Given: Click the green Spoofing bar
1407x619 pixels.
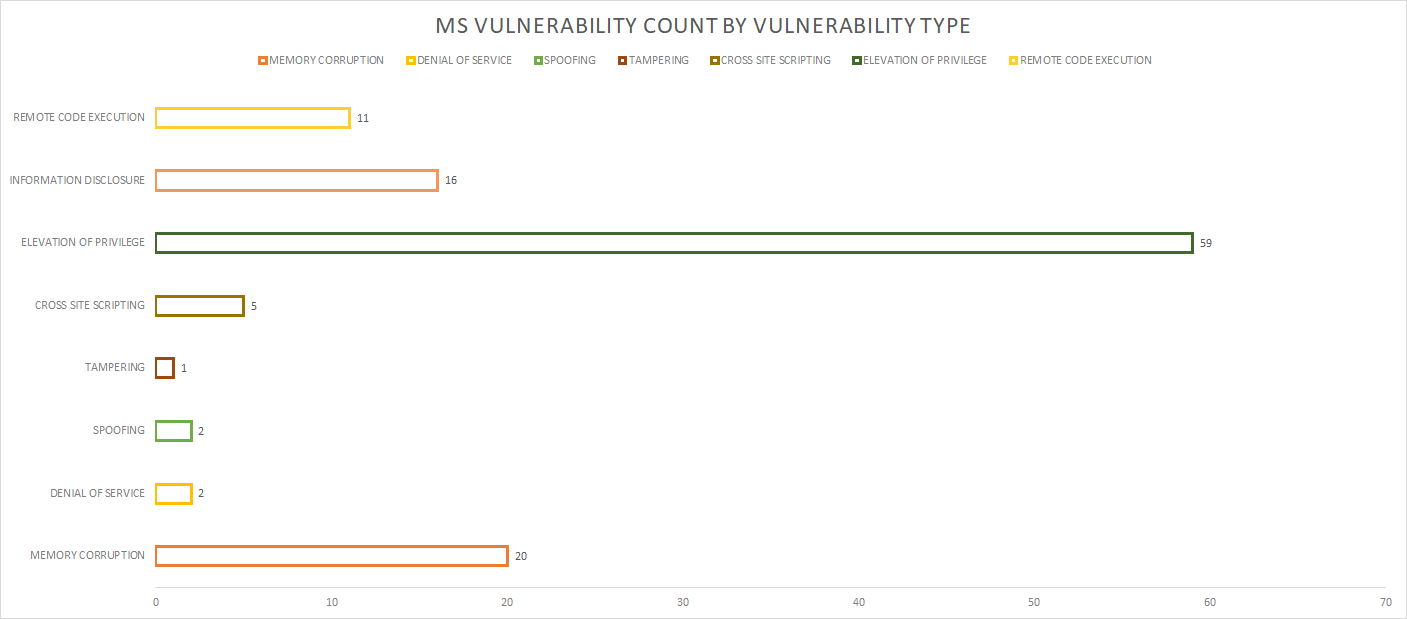Looking at the screenshot, I should click(x=174, y=430).
